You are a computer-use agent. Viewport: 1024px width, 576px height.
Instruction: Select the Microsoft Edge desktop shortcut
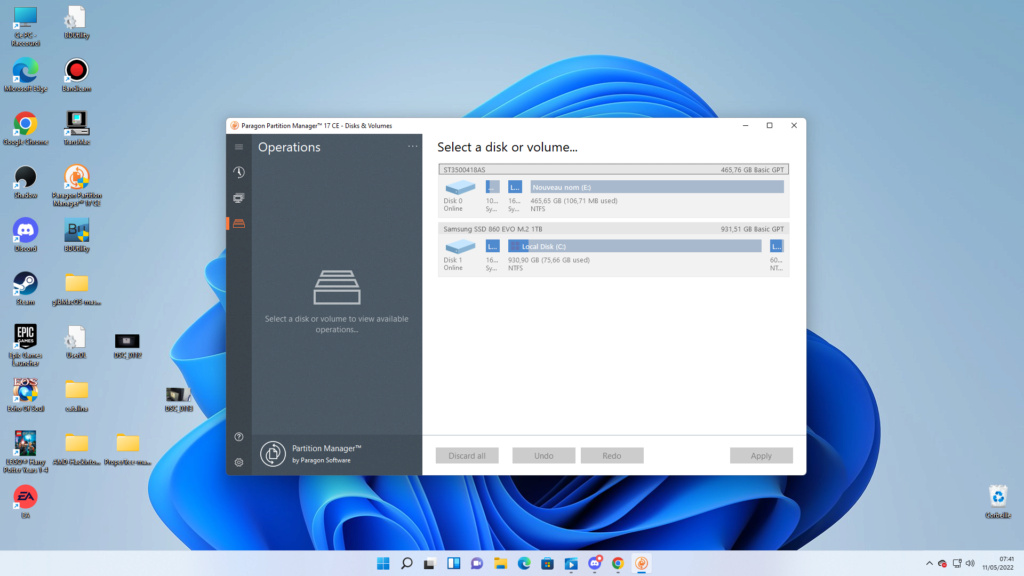pyautogui.click(x=25, y=75)
